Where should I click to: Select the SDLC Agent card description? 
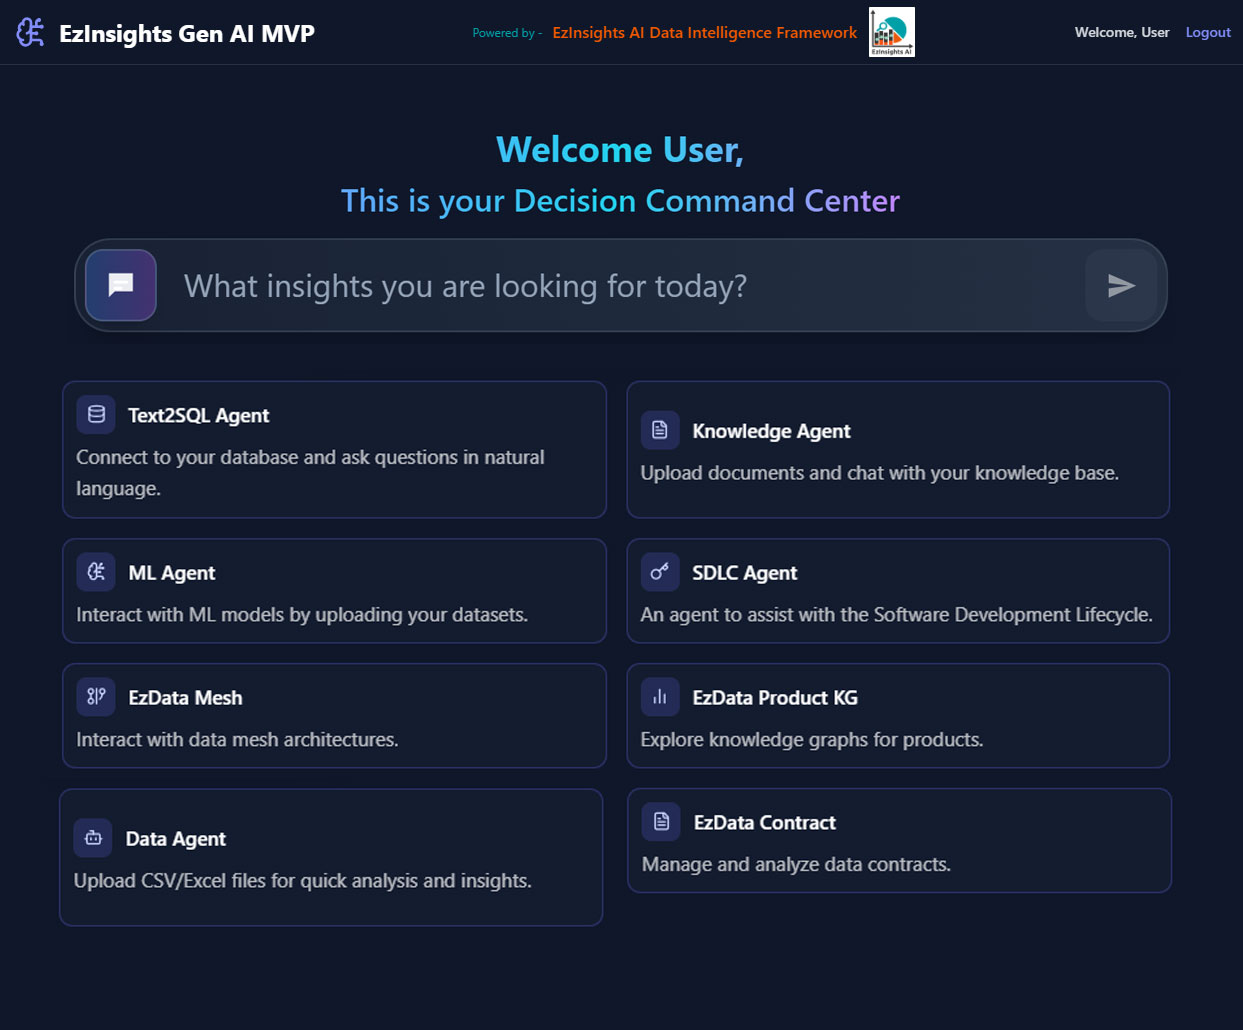point(896,614)
